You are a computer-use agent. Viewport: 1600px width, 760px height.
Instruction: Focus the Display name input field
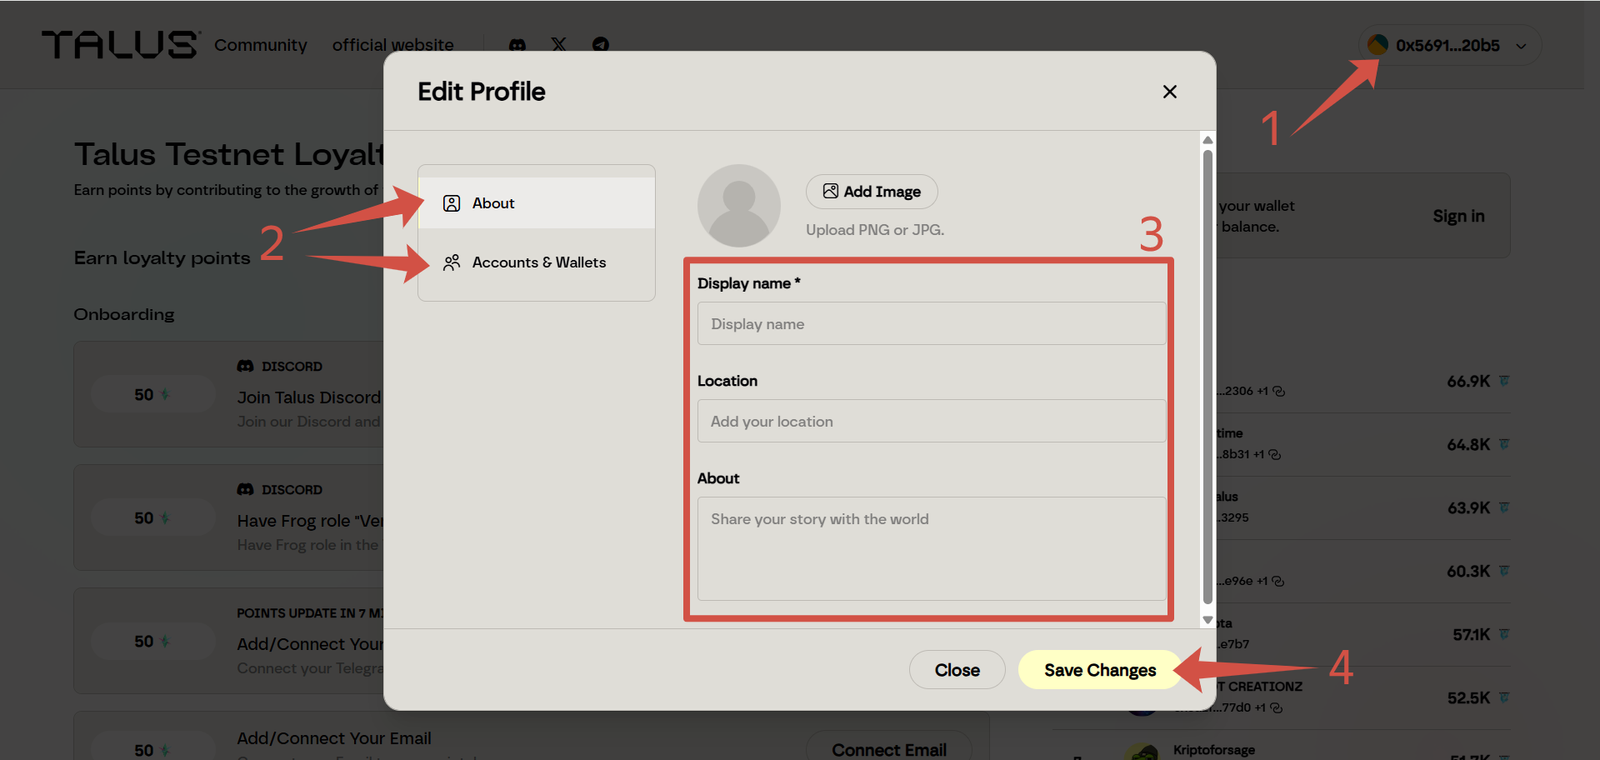pos(930,324)
